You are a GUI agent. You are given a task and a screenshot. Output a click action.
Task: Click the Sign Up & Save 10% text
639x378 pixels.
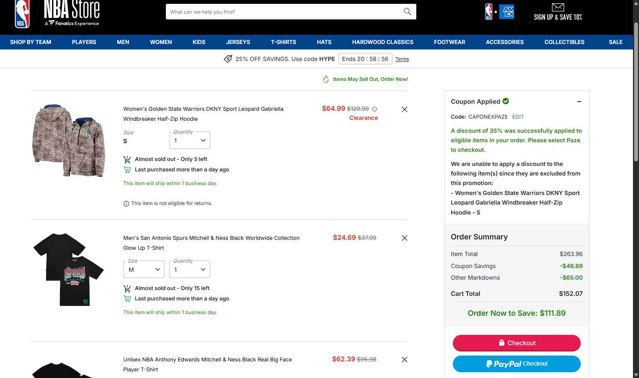[x=558, y=17]
